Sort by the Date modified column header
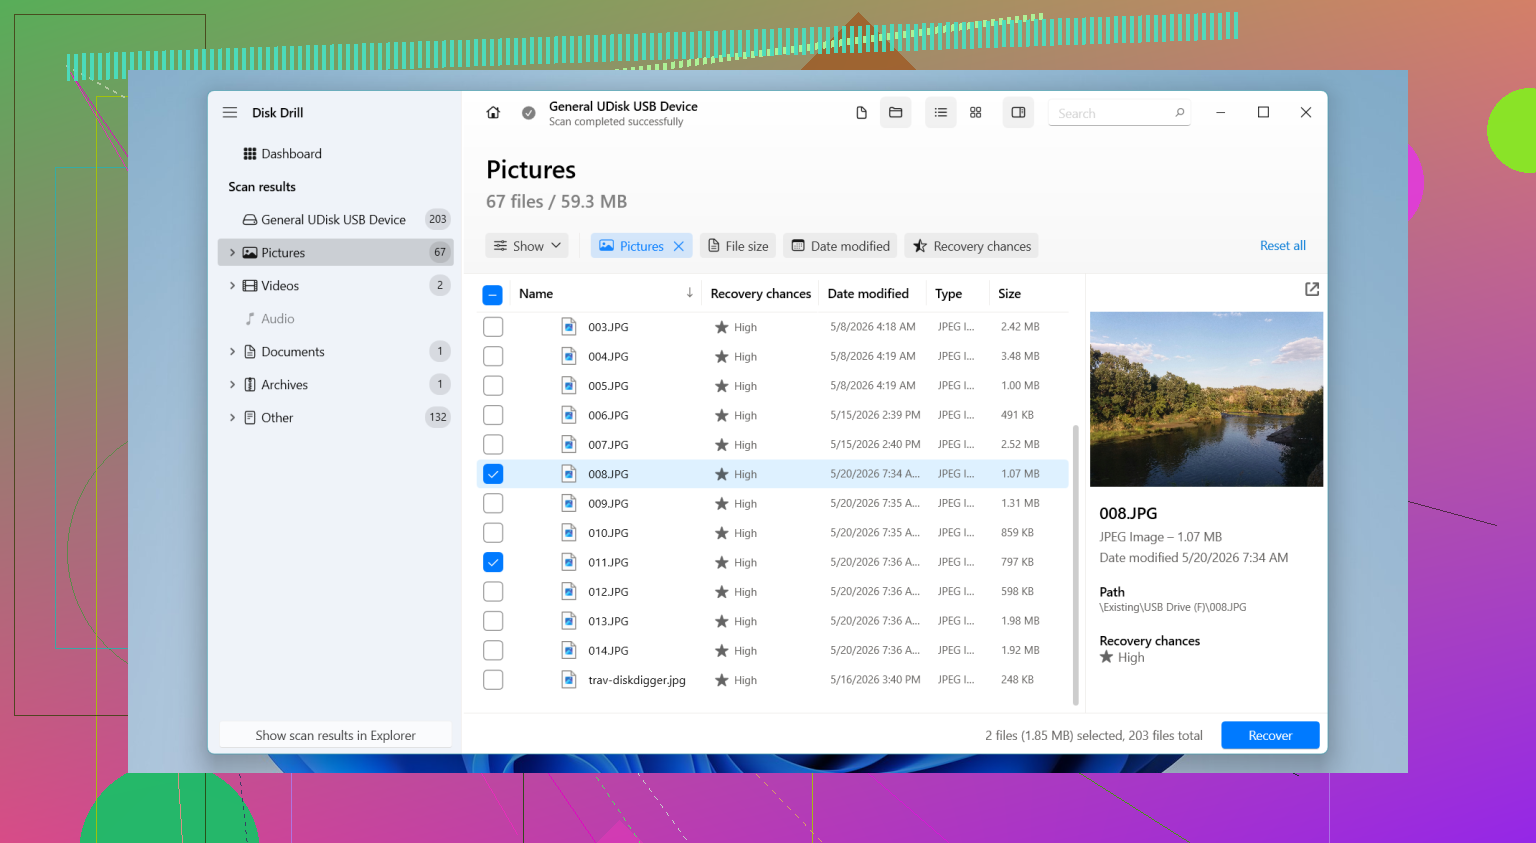 click(868, 293)
